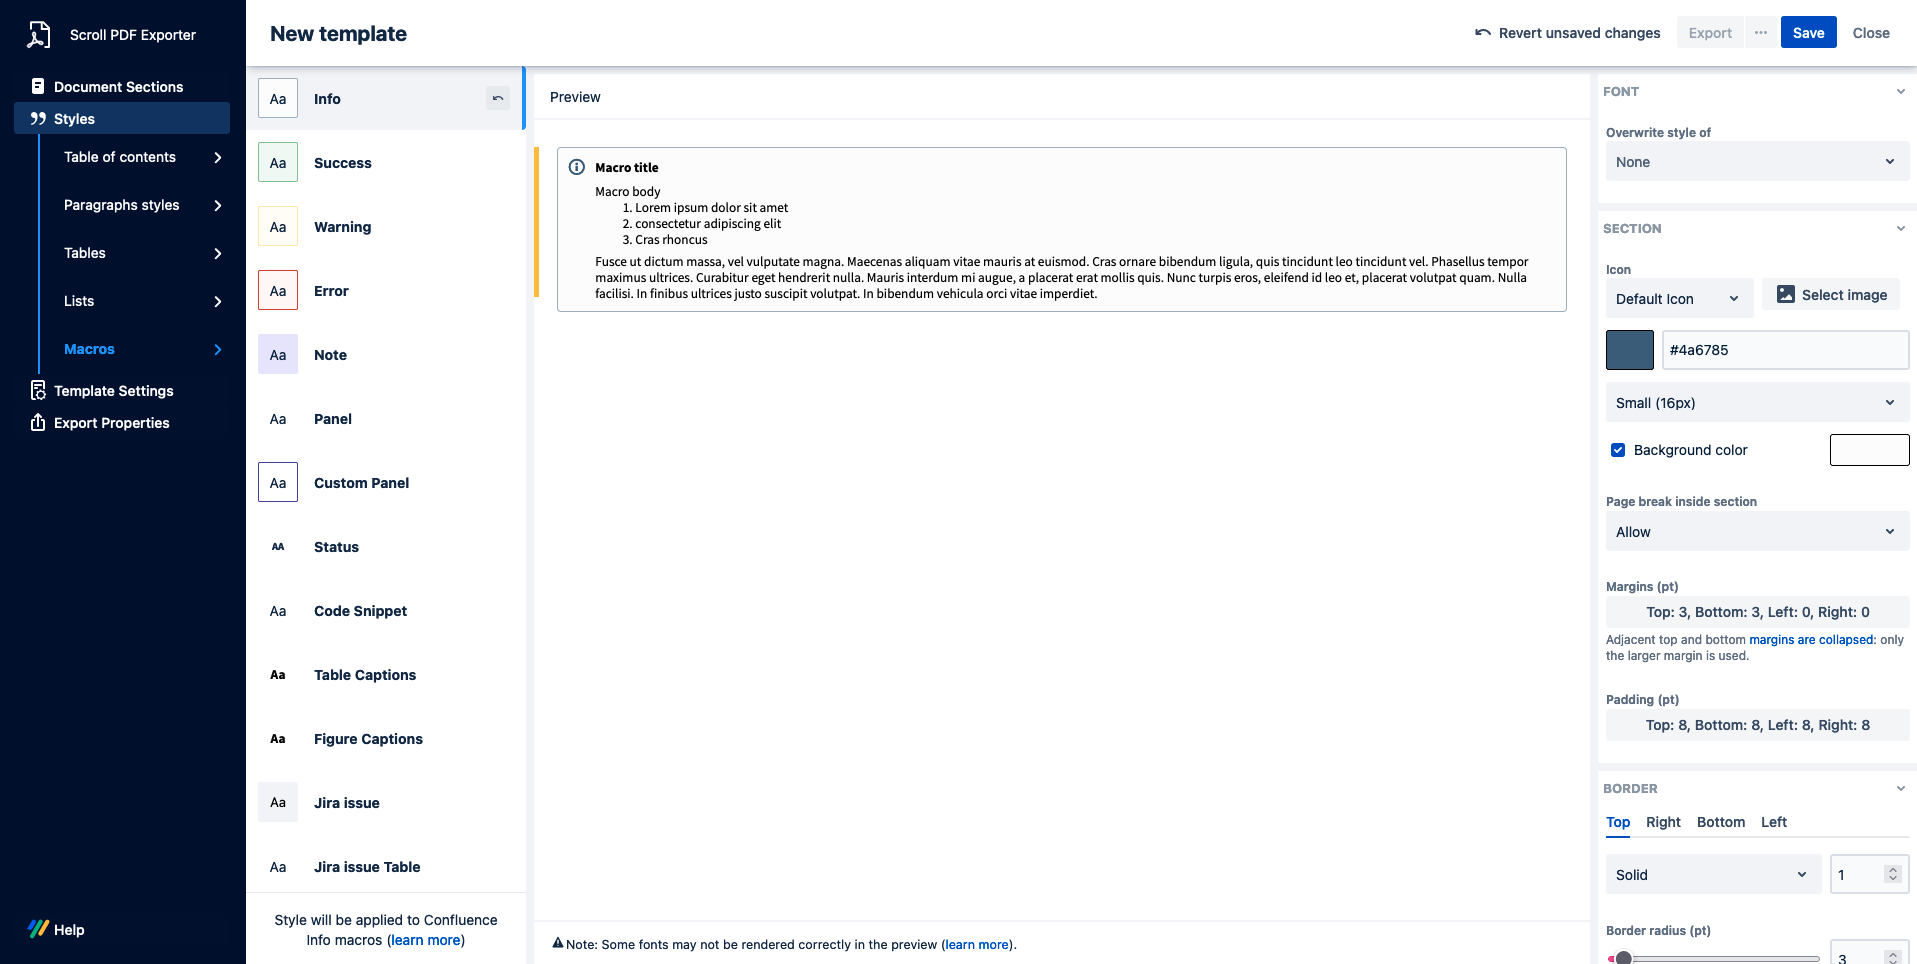Click the Scroll PDF Exporter logo icon
The image size is (1917, 964).
[38, 35]
